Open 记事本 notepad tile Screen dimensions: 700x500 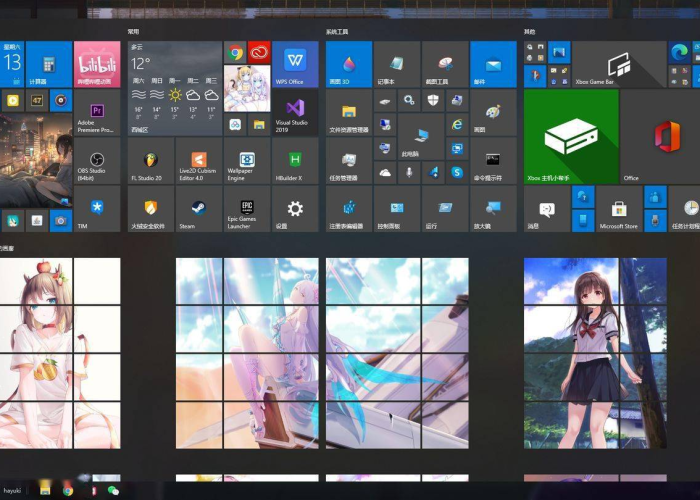click(397, 64)
